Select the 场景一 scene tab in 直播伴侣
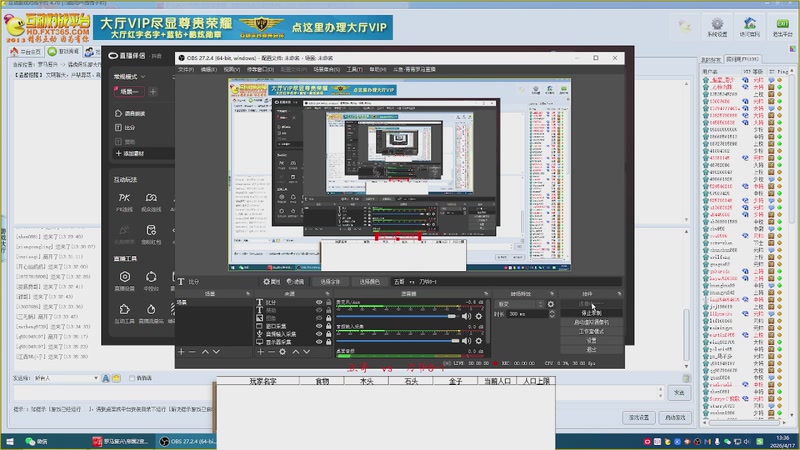This screenshot has height=450, width=800. tap(129, 92)
